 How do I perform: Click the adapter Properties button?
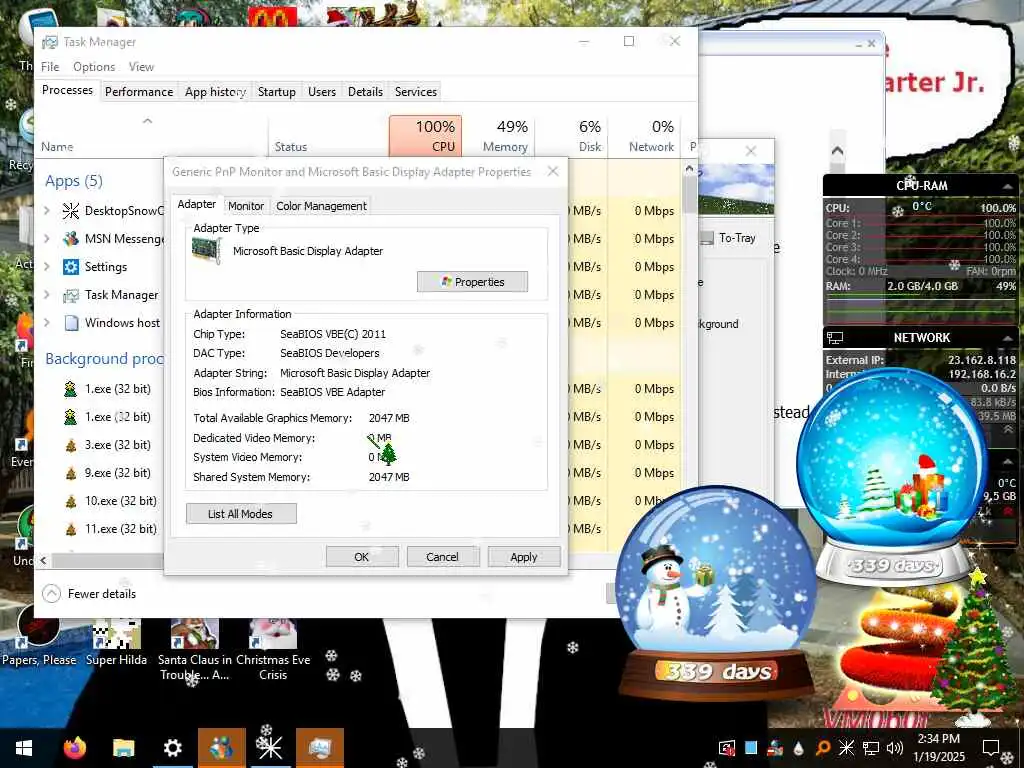(472, 282)
